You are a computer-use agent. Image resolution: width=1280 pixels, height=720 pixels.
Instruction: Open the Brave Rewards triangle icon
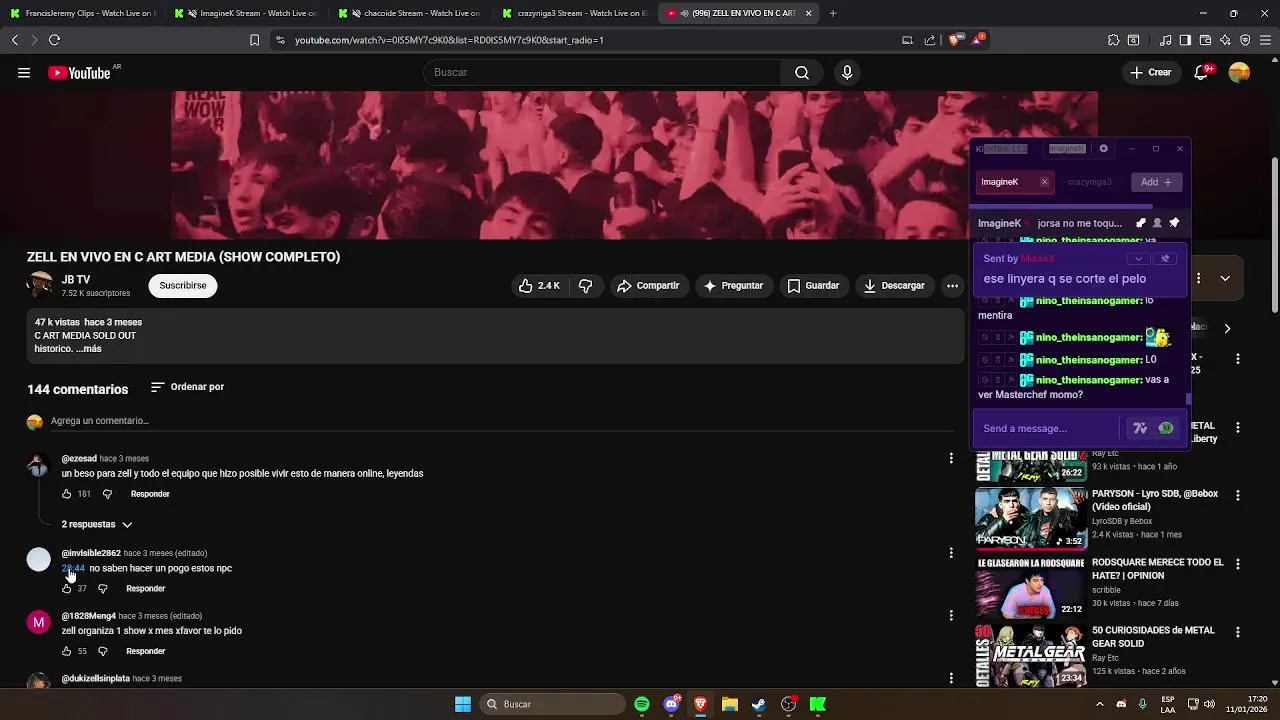coord(979,40)
